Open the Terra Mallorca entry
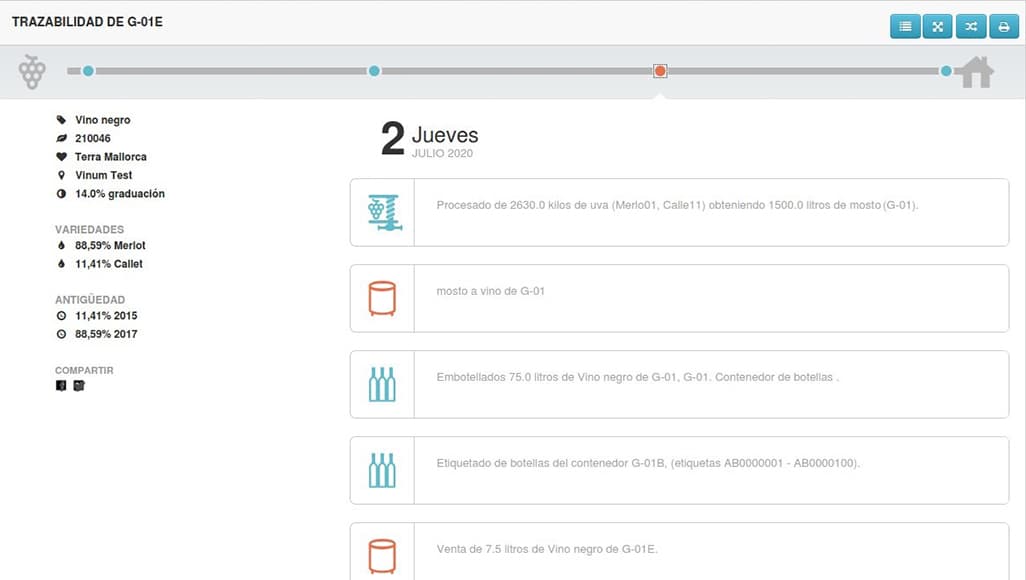 [110, 157]
